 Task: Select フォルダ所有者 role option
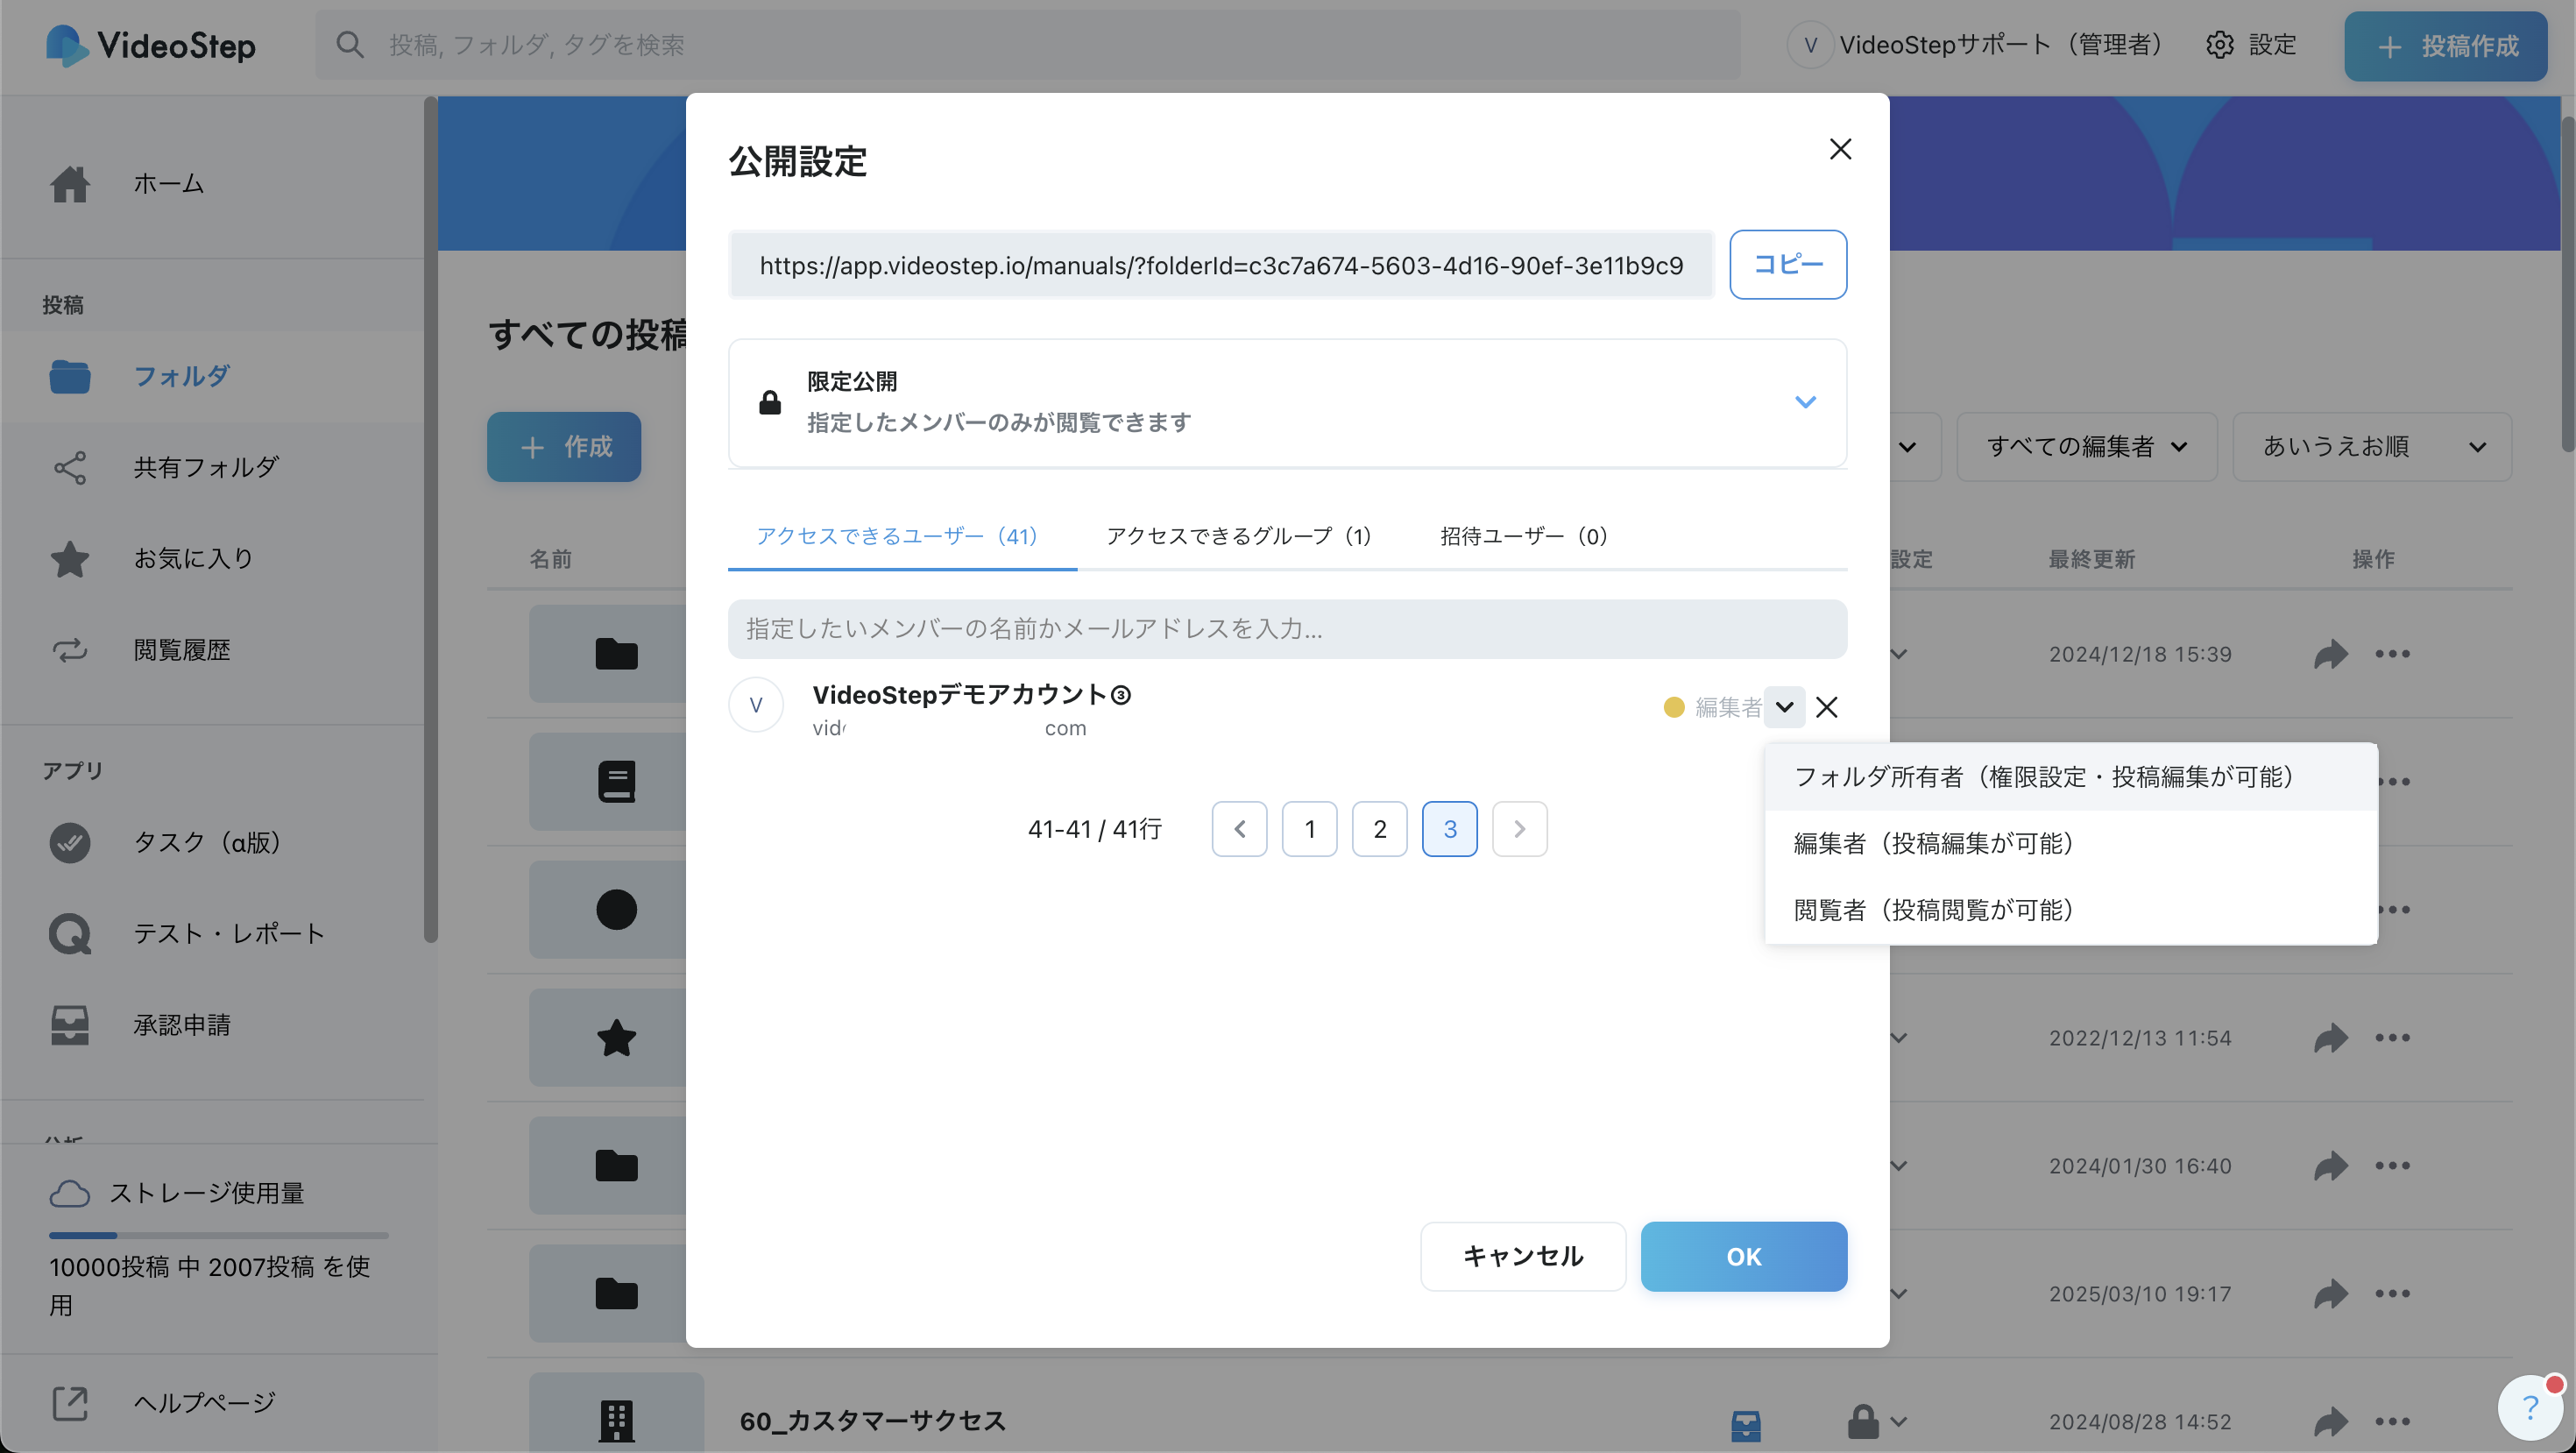(2044, 777)
